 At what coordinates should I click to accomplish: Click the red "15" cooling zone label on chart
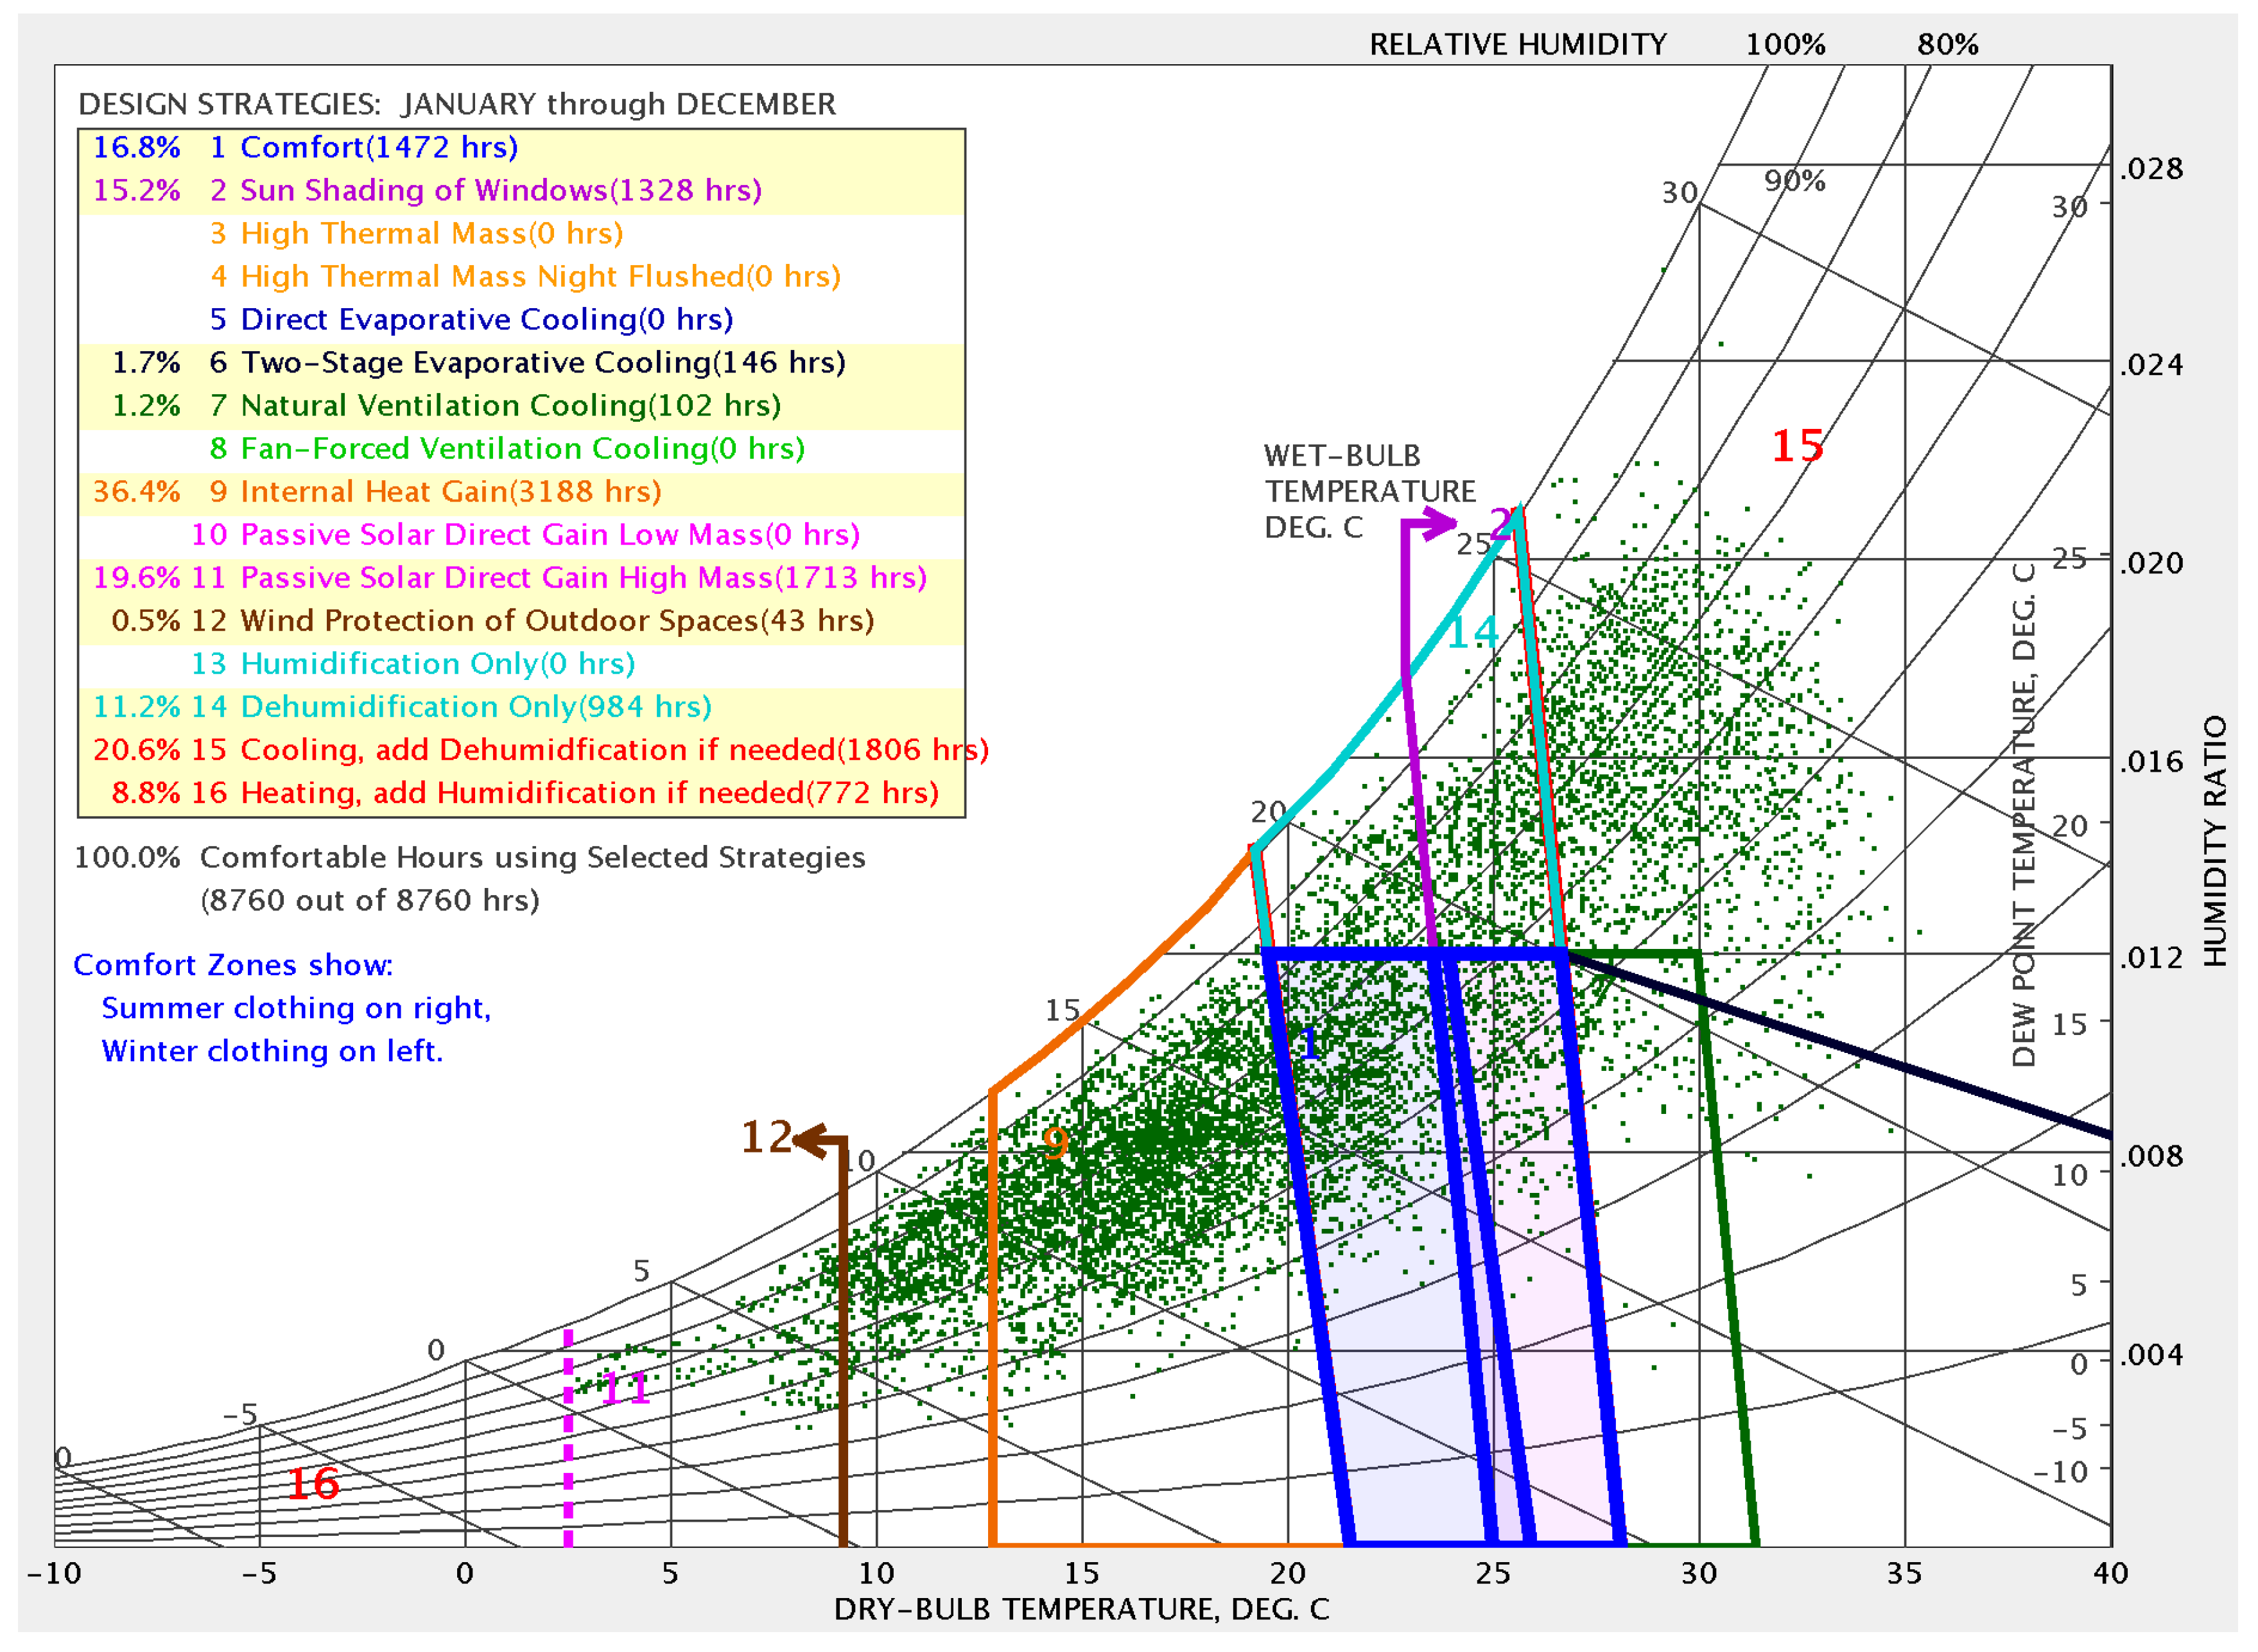pyautogui.click(x=1797, y=446)
